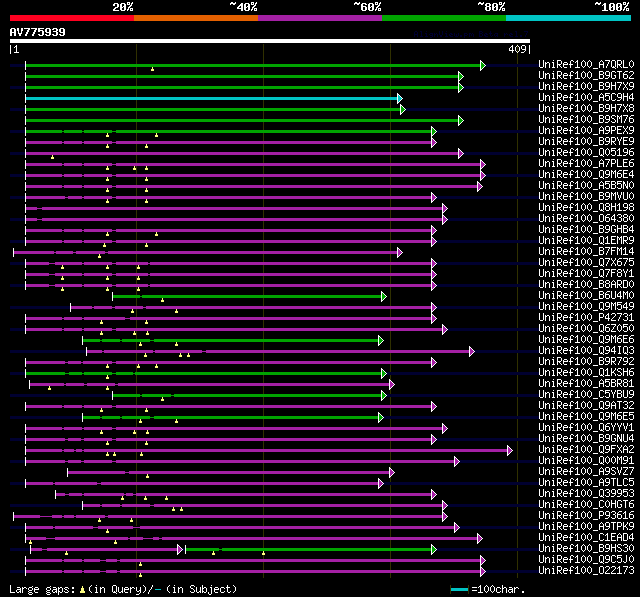Click the query end position 409 label
Screen dimensions: 640x597
[517, 49]
